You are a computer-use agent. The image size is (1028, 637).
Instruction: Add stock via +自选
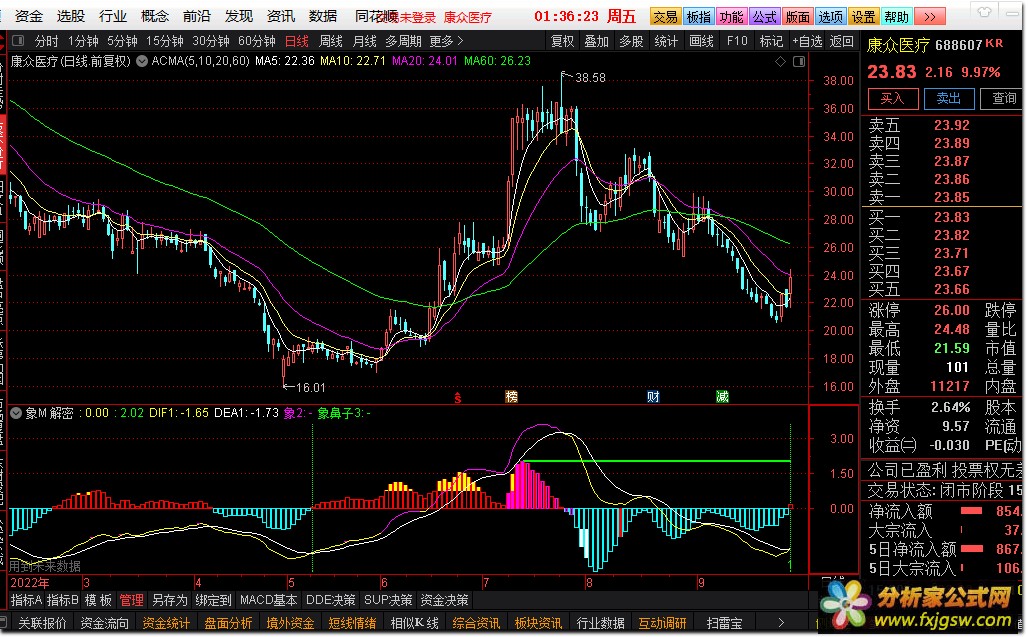[x=807, y=41]
